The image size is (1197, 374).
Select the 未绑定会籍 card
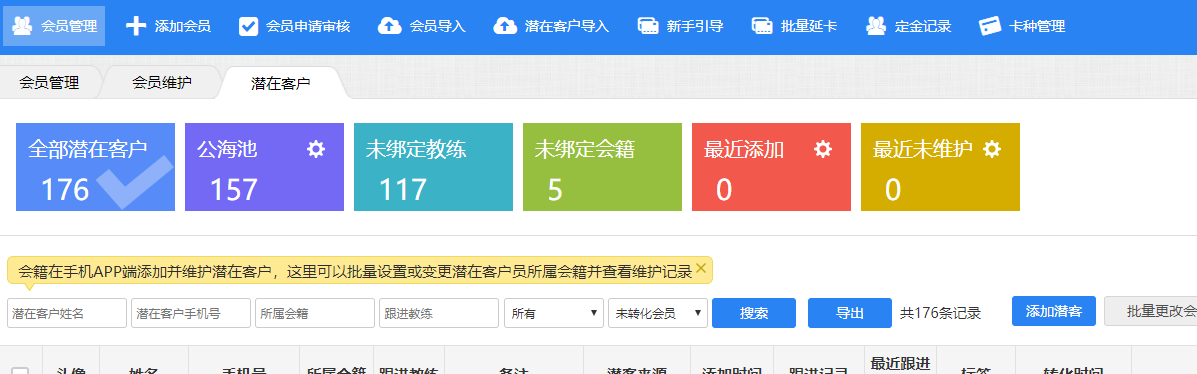pyautogui.click(x=602, y=167)
